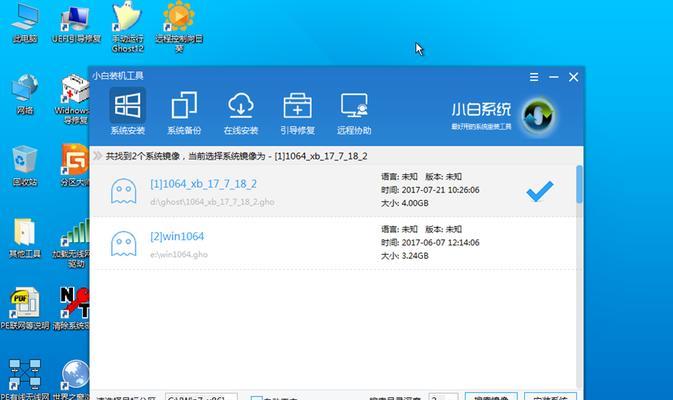Image resolution: width=673 pixels, height=400 pixels.
Task: Click the timestamp 2017-06-07 12:14:06
Action: coord(440,242)
